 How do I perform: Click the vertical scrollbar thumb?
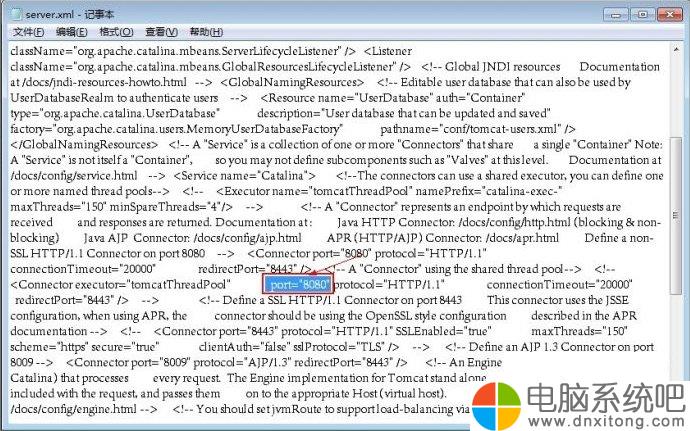pyautogui.click(x=676, y=215)
